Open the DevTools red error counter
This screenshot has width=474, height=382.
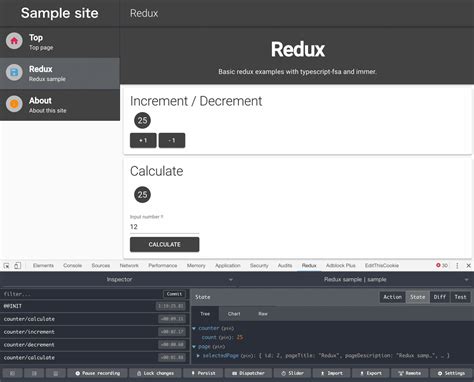(442, 265)
